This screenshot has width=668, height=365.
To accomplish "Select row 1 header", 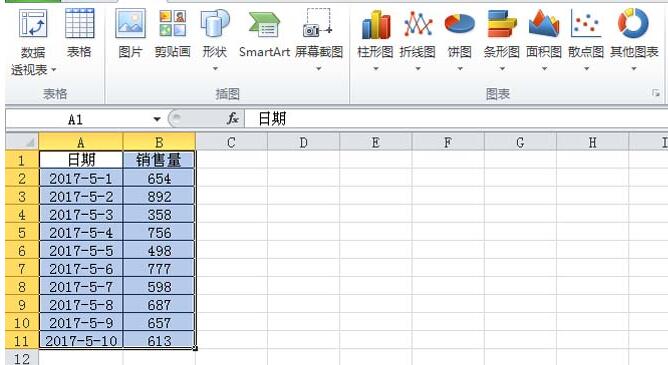I will (22, 160).
